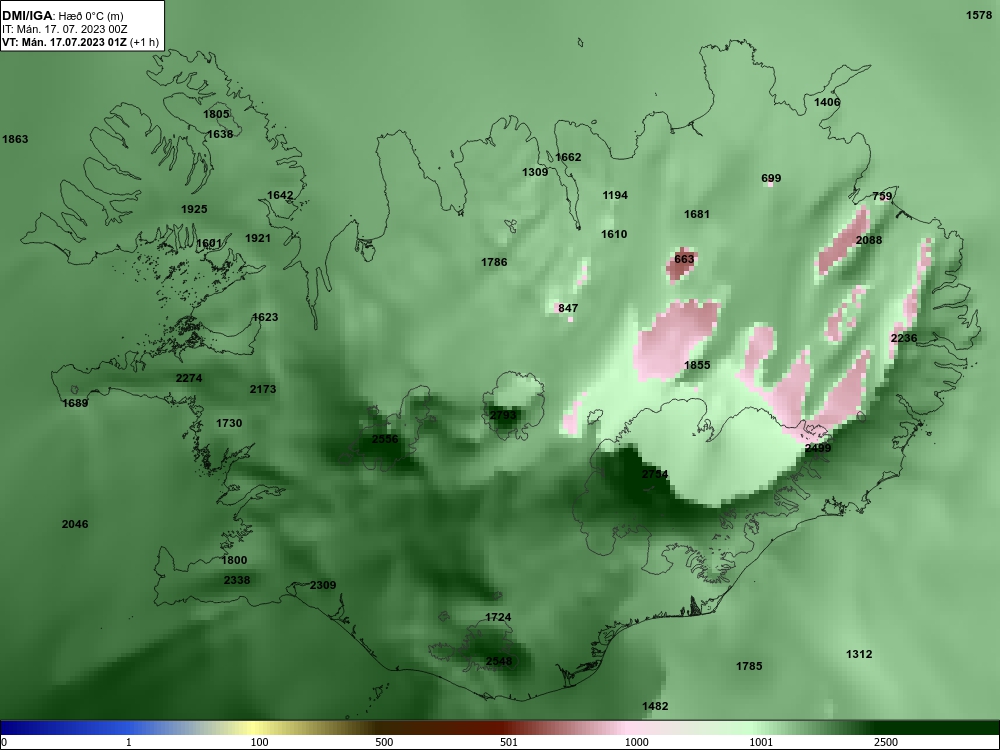
Task: Click the VT valid time line
Action: [x=80, y=43]
